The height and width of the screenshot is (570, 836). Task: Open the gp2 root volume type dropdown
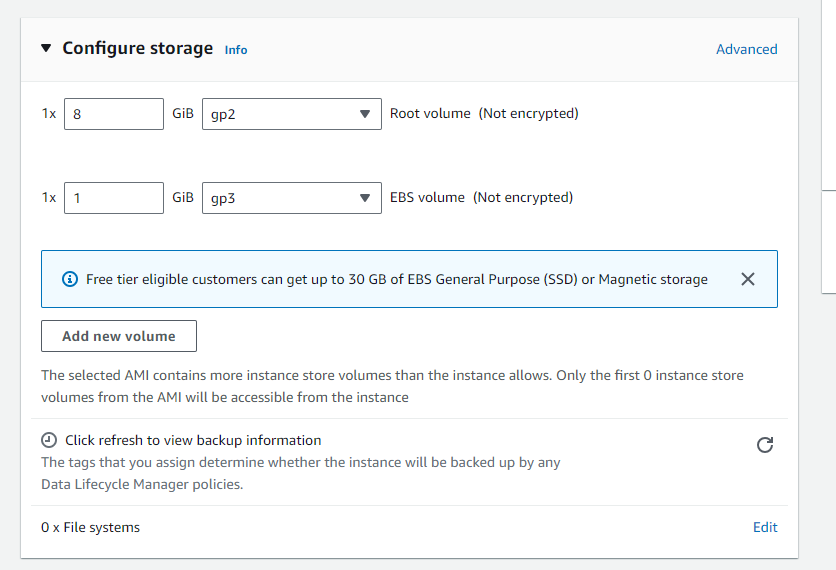coord(291,114)
